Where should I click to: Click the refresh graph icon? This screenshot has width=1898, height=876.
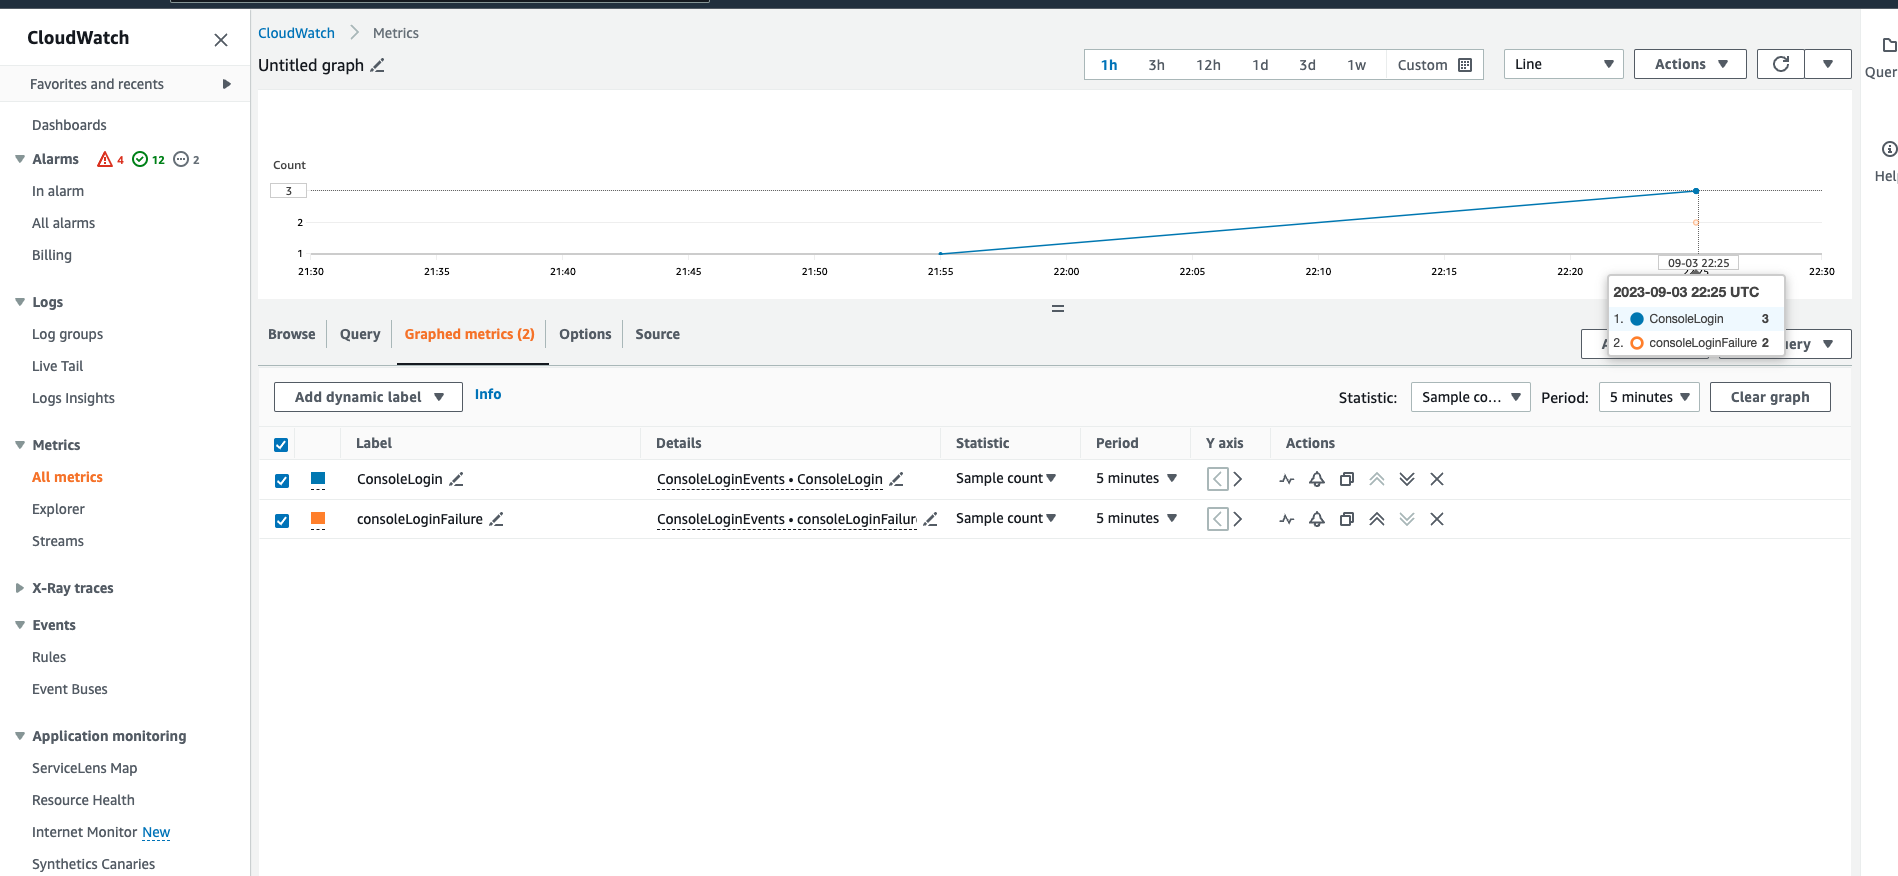(1780, 64)
